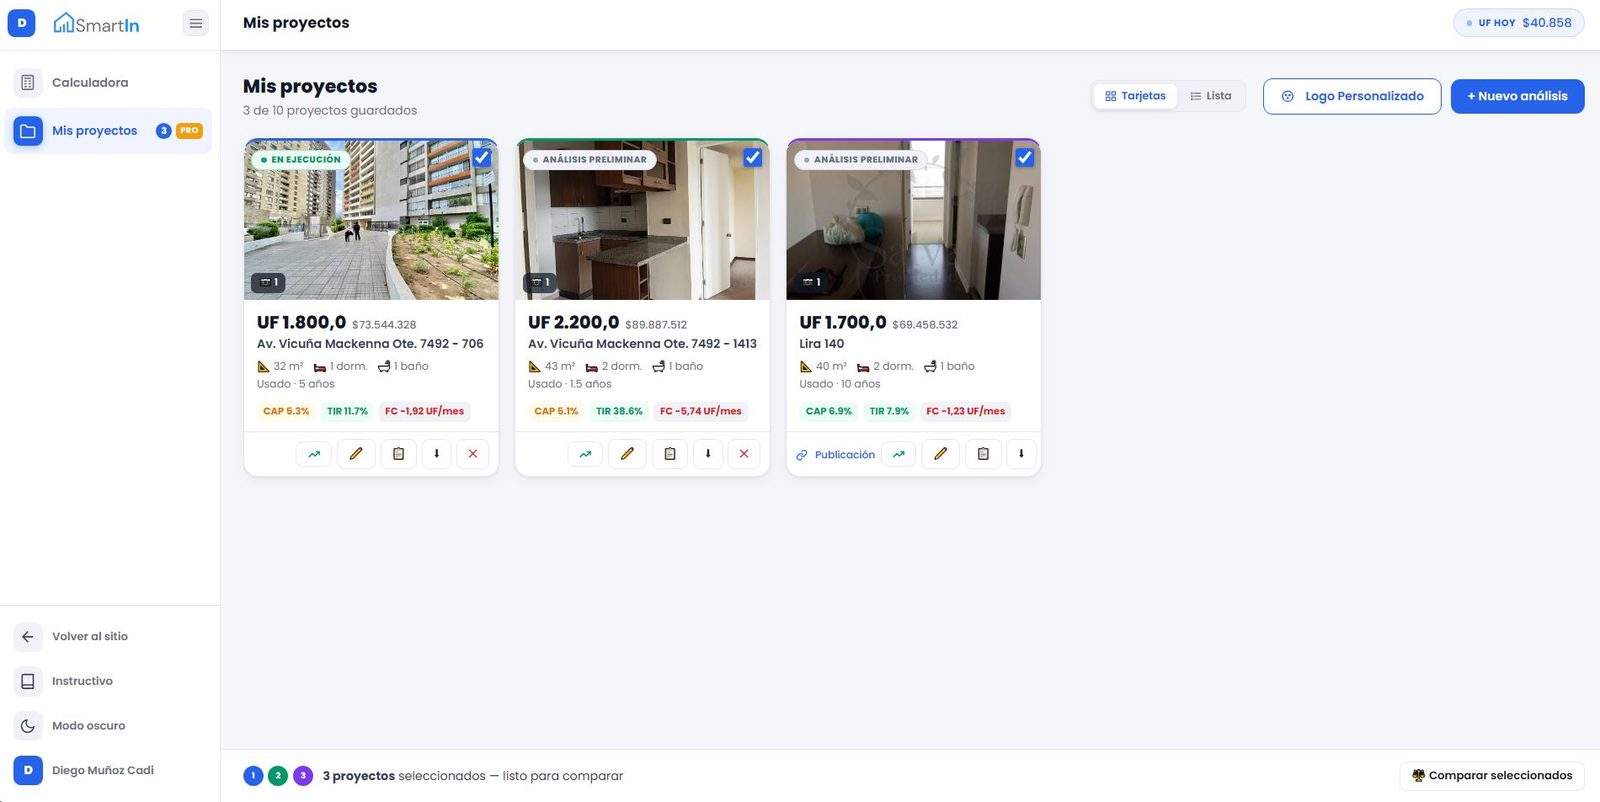Click the pencil edit icon on Lira 140
The height and width of the screenshot is (802, 1600).
(941, 454)
